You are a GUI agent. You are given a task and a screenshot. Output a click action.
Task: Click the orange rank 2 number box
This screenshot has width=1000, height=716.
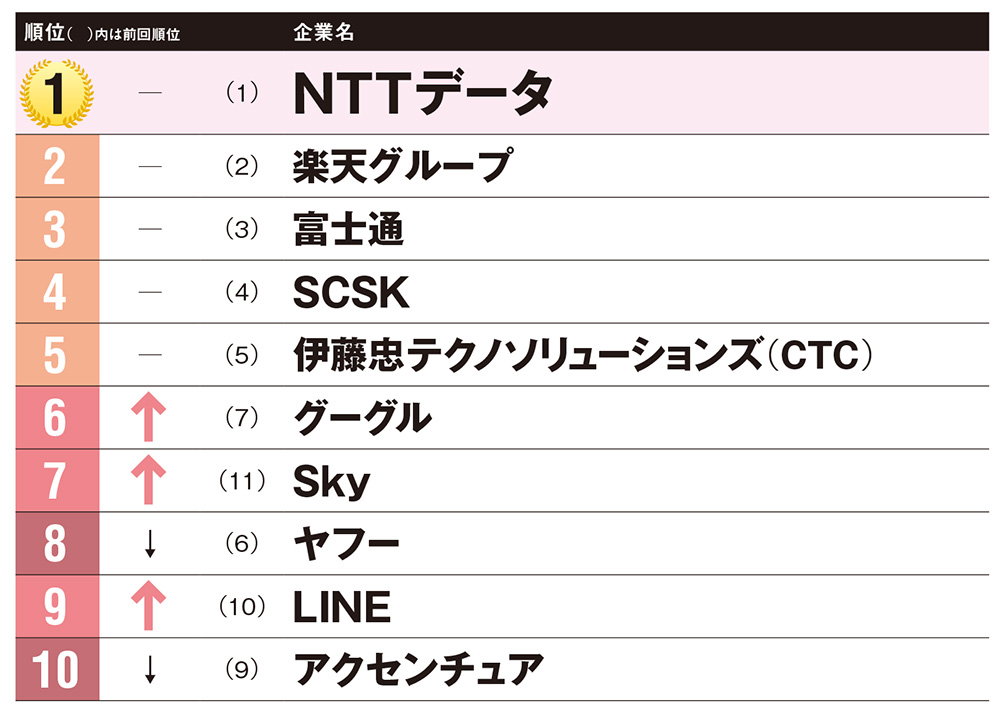[x=57, y=166]
